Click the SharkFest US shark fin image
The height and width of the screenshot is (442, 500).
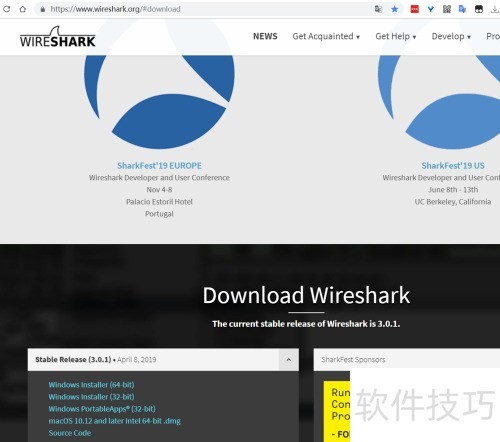tap(439, 102)
